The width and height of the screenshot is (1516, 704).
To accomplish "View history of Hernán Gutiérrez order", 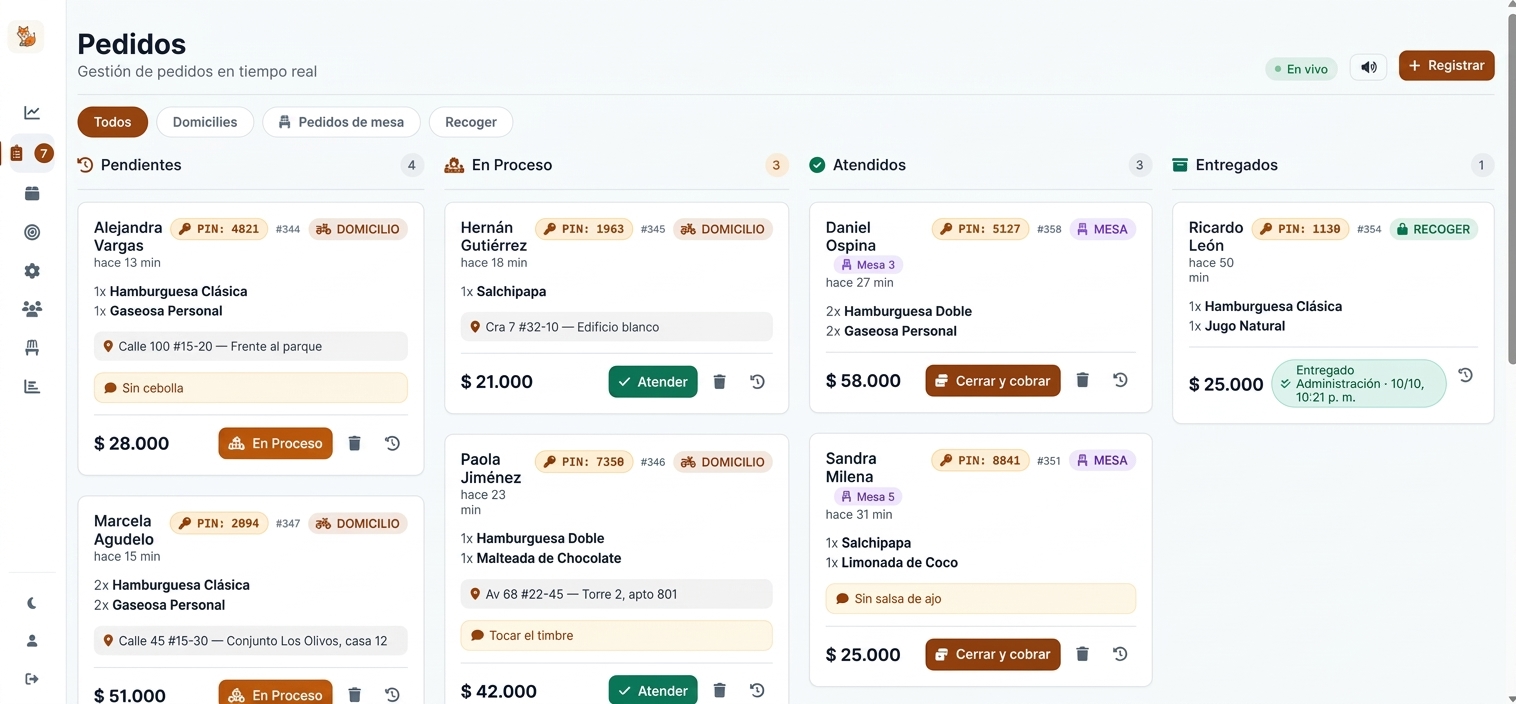I will click(x=757, y=381).
